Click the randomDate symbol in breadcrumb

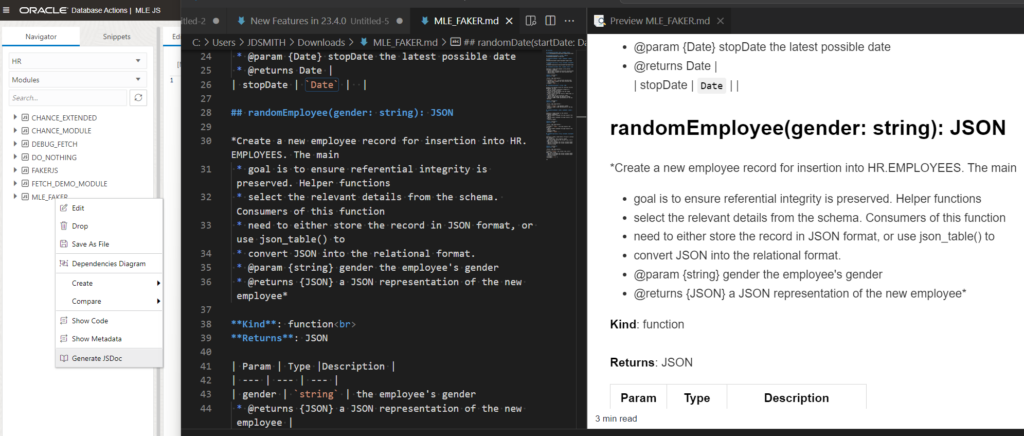(x=523, y=42)
